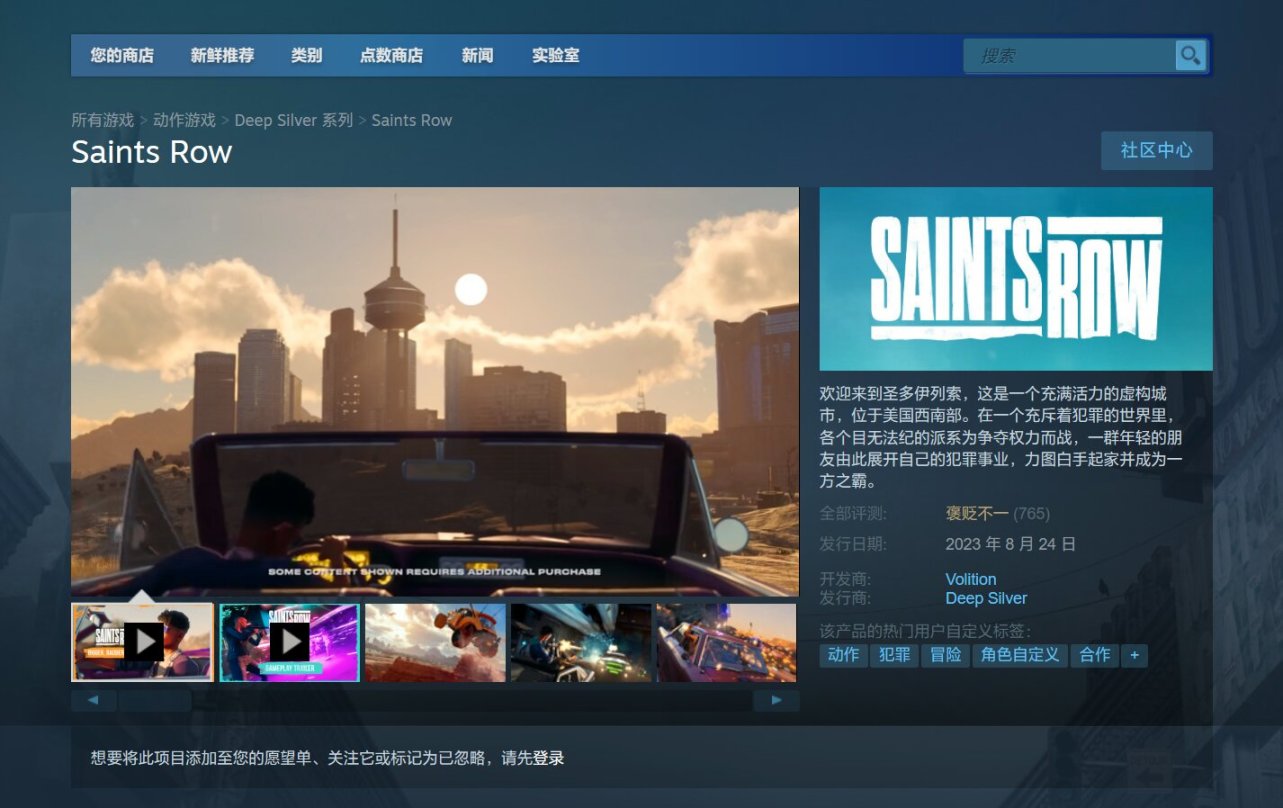Open the 新鲜推荐 menu

click(222, 55)
